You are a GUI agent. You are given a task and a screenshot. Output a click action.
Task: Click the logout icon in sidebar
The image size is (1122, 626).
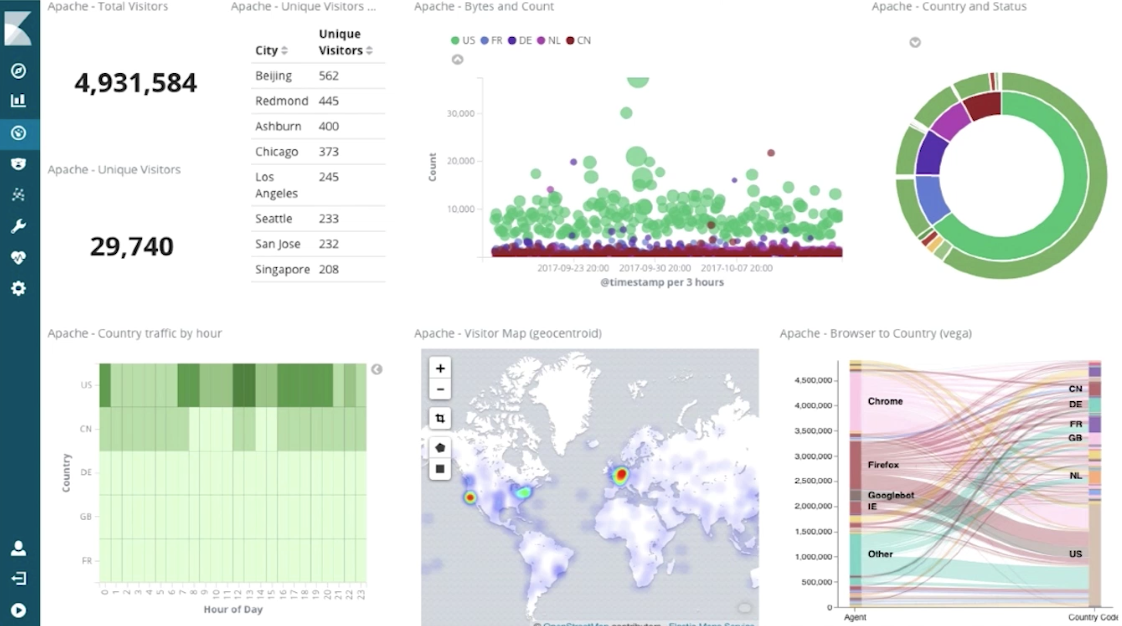point(19,578)
